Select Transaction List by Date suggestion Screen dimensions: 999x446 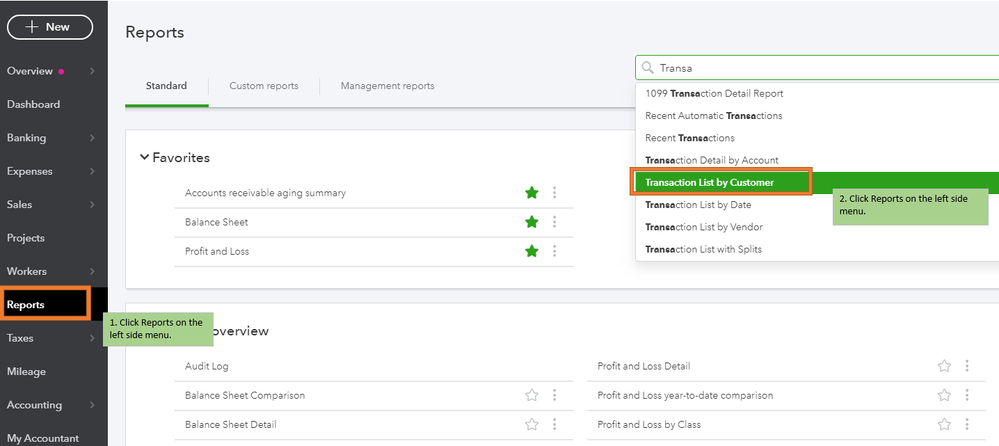[697, 205]
